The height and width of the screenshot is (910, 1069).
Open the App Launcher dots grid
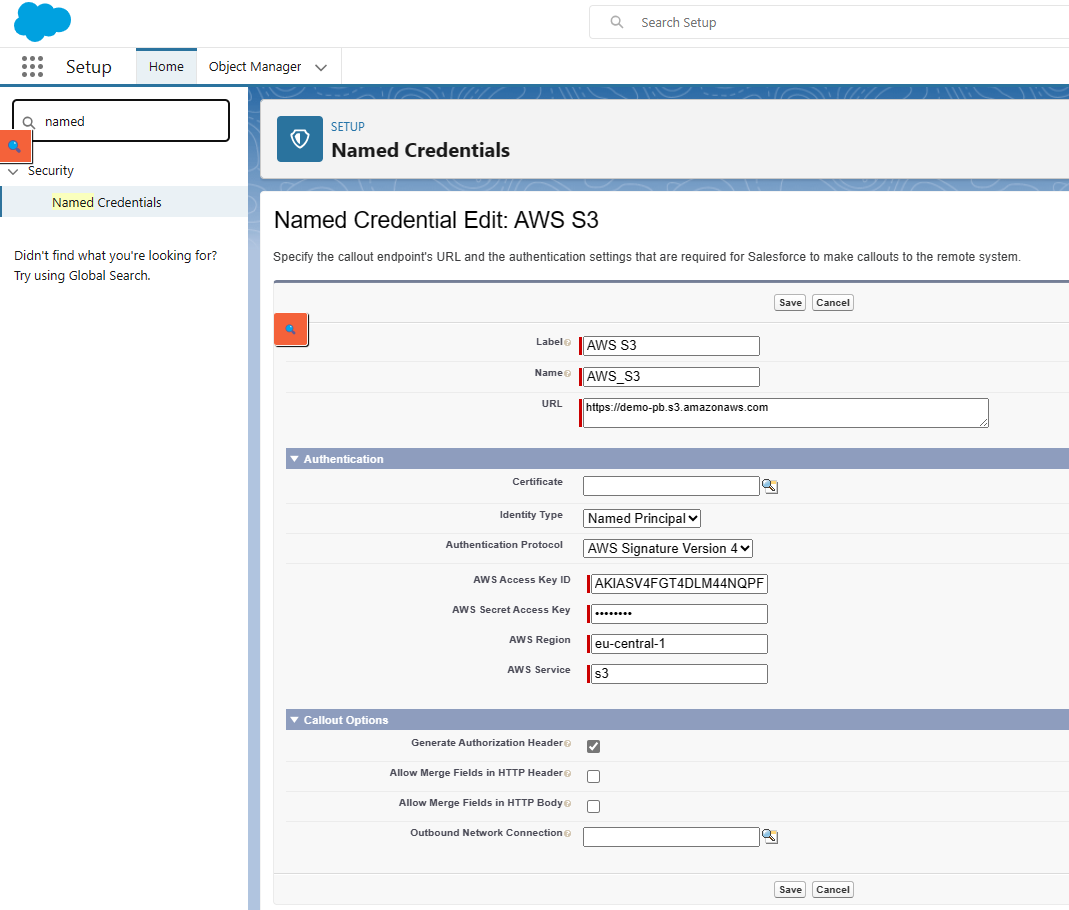(32, 66)
